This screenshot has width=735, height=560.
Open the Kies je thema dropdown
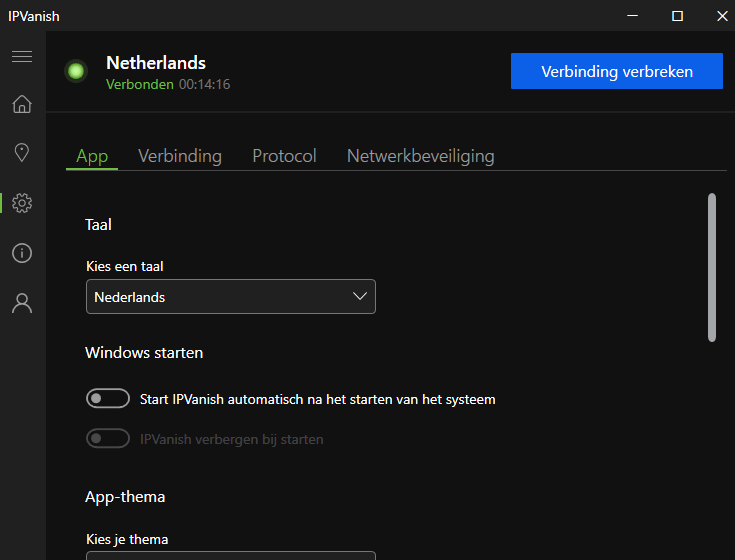pos(231,556)
